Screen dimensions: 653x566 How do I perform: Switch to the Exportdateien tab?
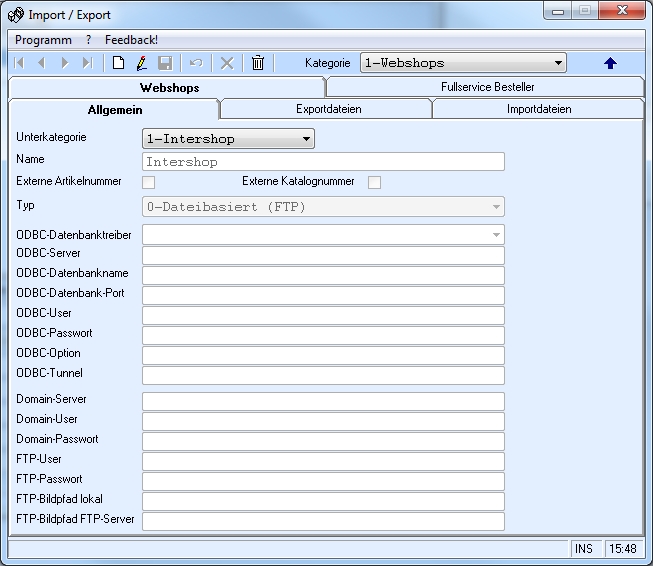(328, 109)
